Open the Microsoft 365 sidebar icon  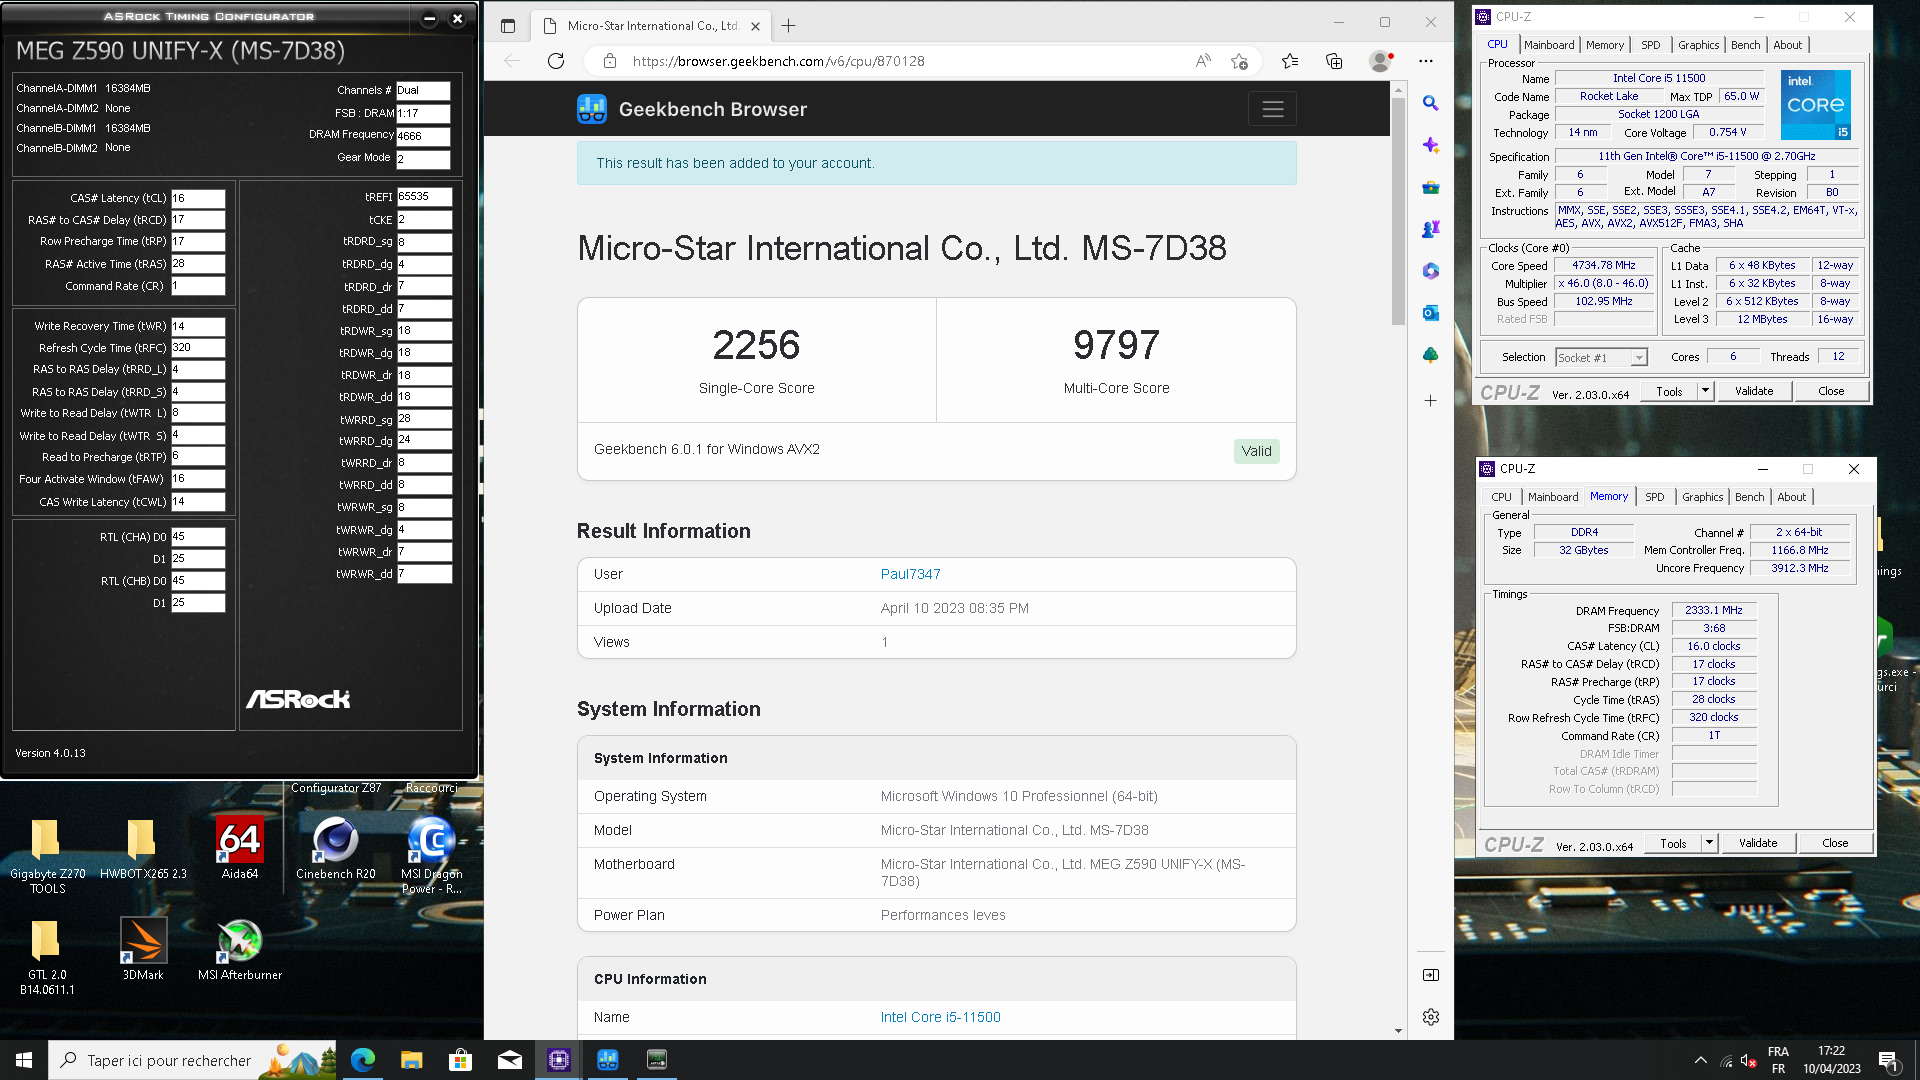tap(1431, 271)
